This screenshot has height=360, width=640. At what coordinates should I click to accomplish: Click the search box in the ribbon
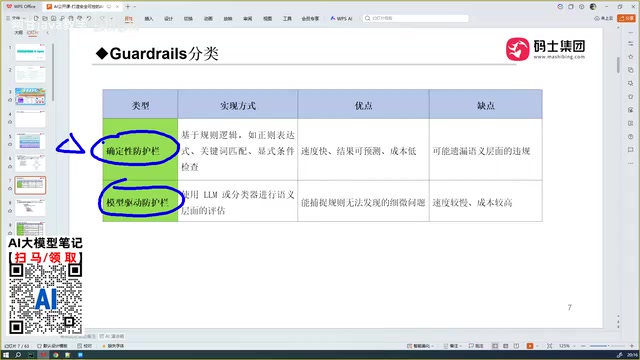click(416, 18)
